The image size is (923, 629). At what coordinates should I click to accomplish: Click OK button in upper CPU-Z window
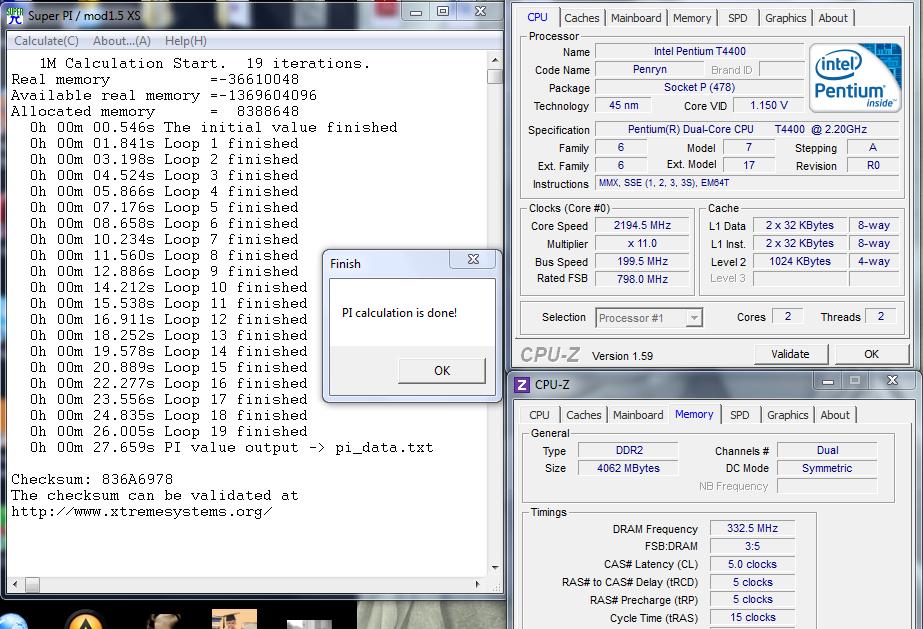pos(871,354)
